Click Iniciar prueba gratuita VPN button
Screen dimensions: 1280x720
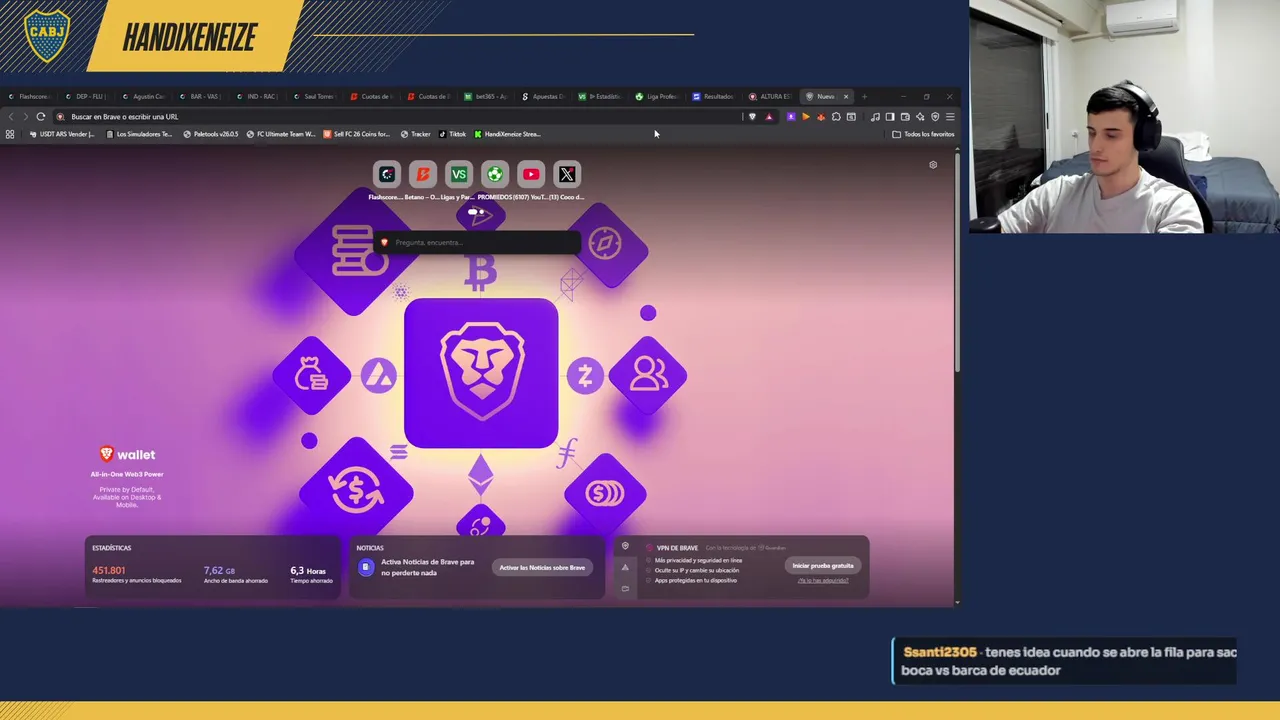(823, 566)
